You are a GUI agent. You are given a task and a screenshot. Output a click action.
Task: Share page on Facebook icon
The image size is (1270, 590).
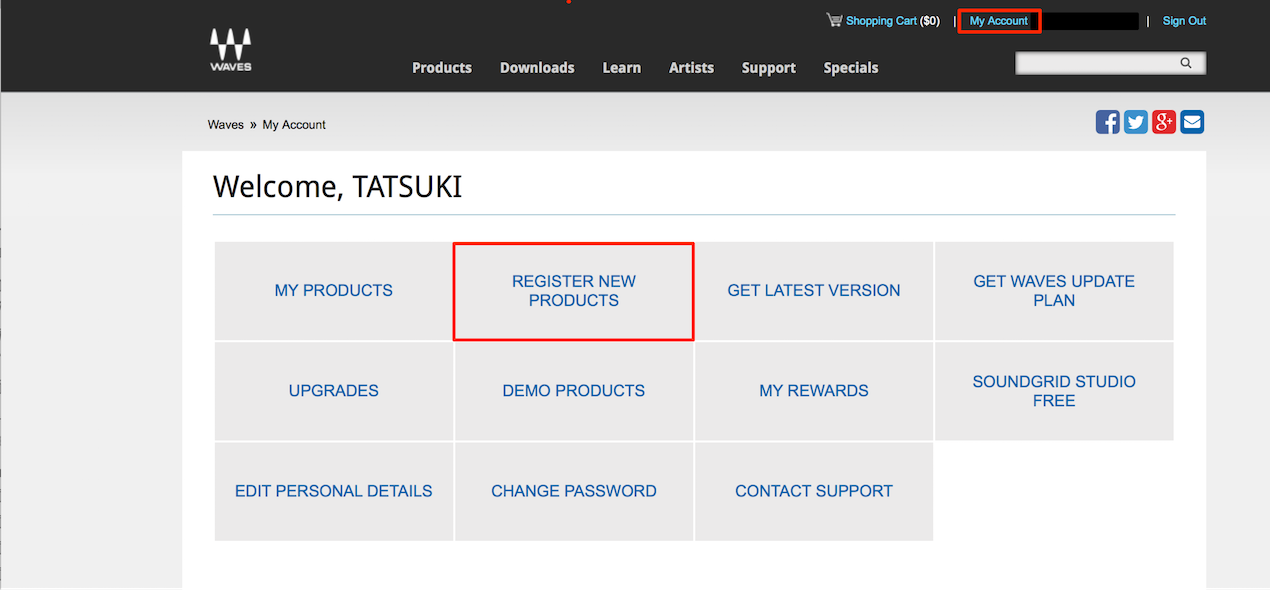[x=1108, y=122]
